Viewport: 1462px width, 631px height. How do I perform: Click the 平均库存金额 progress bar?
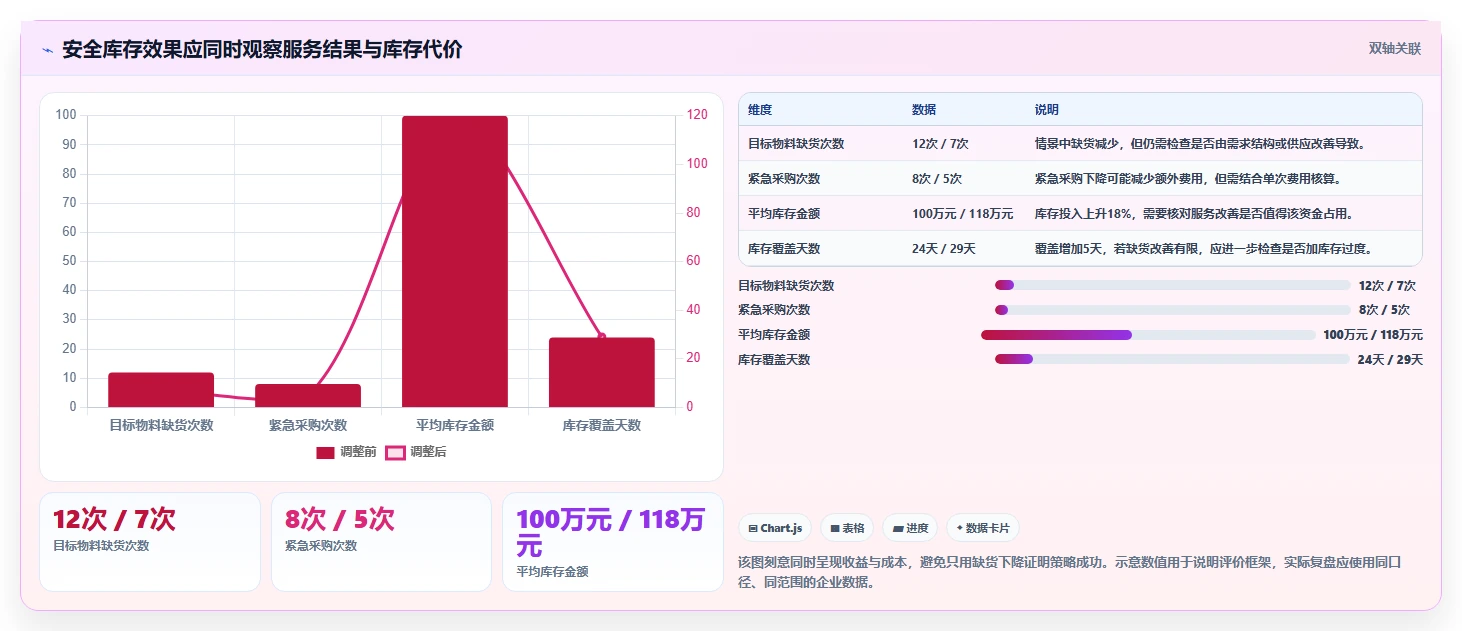[1148, 335]
